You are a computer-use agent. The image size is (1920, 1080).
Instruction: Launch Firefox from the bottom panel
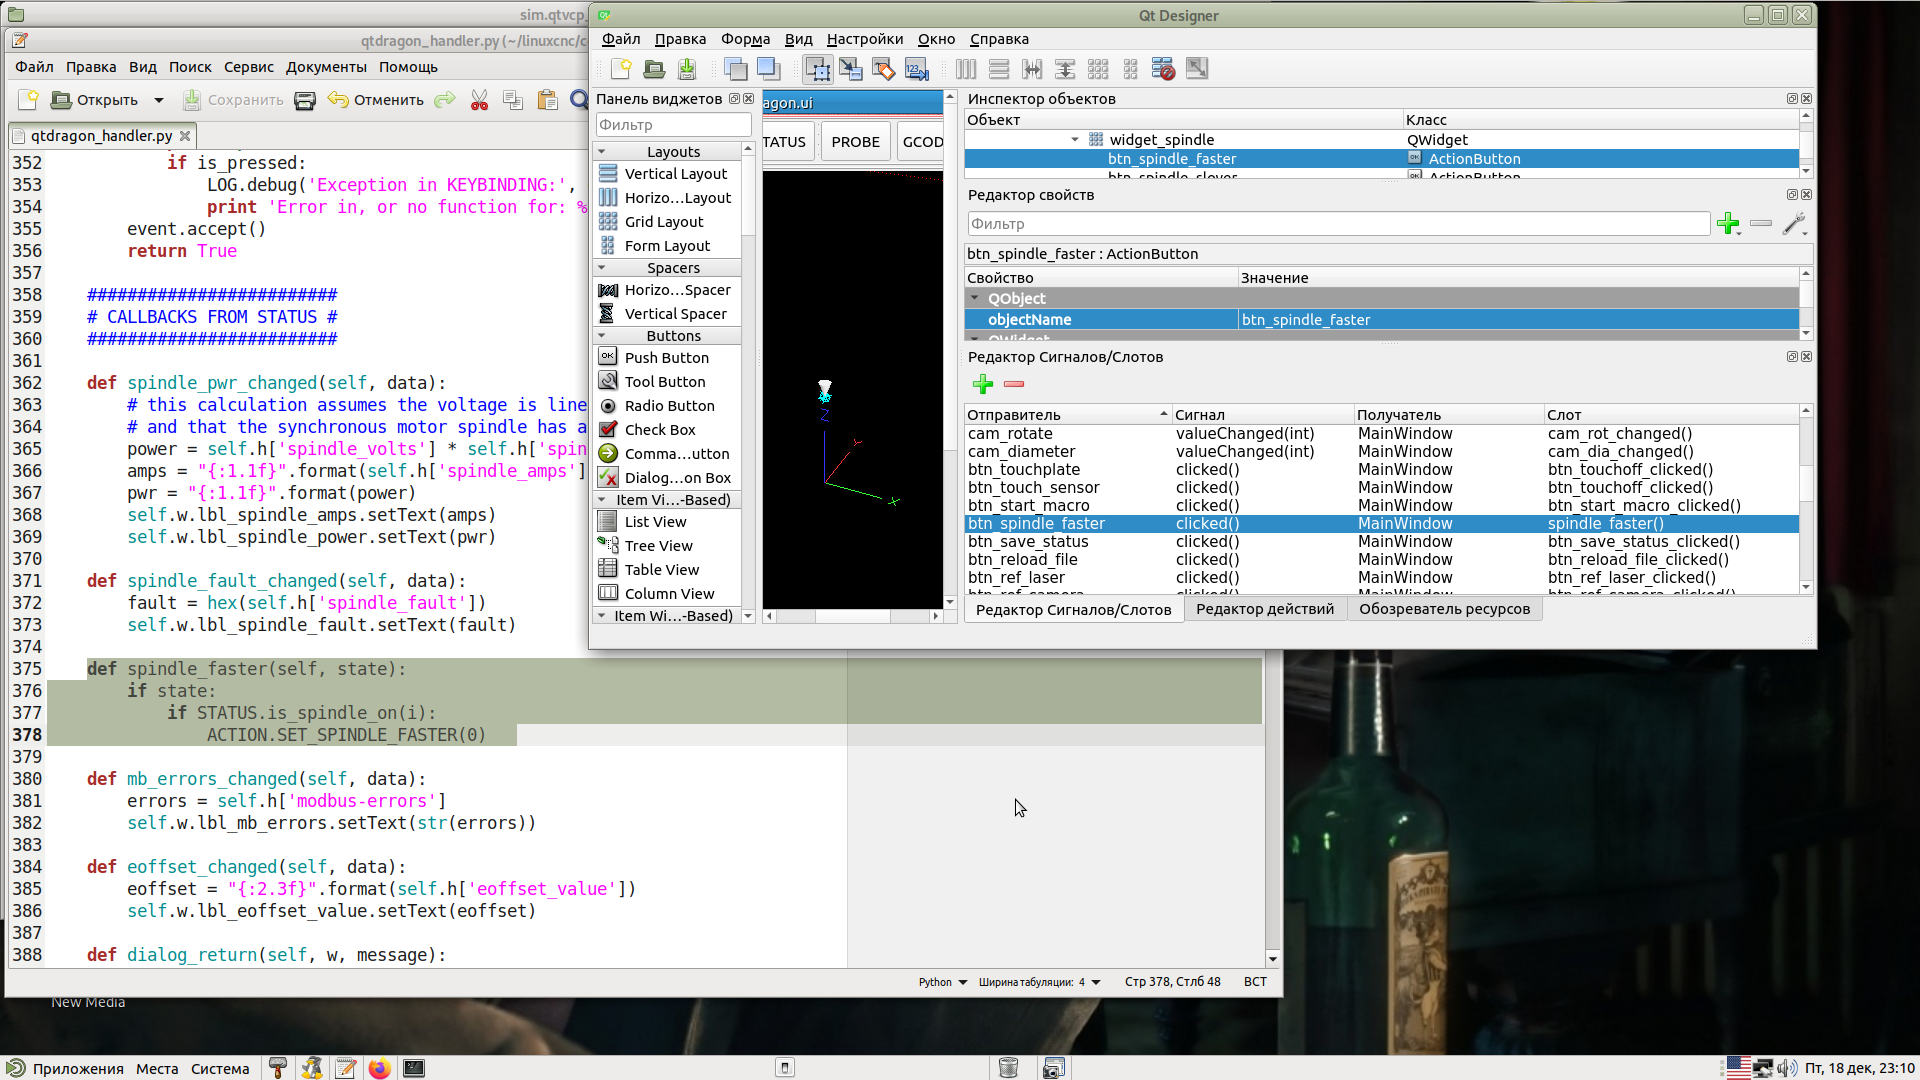379,1068
